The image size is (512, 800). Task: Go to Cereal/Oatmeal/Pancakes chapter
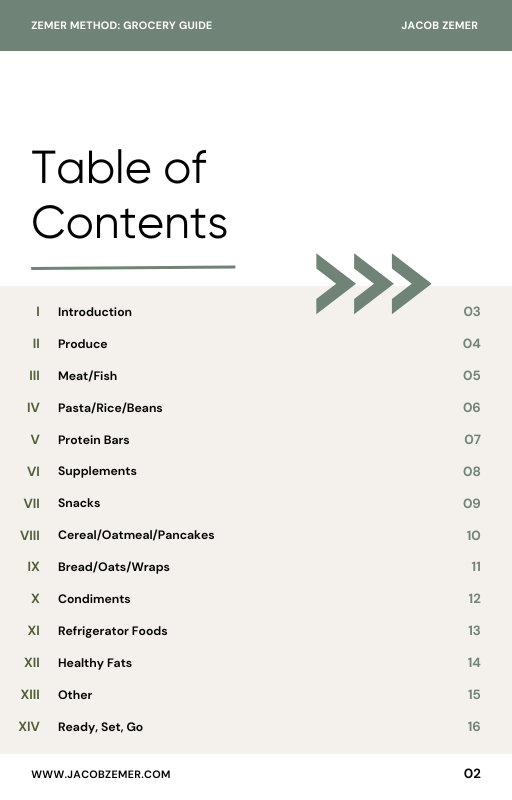tap(136, 535)
